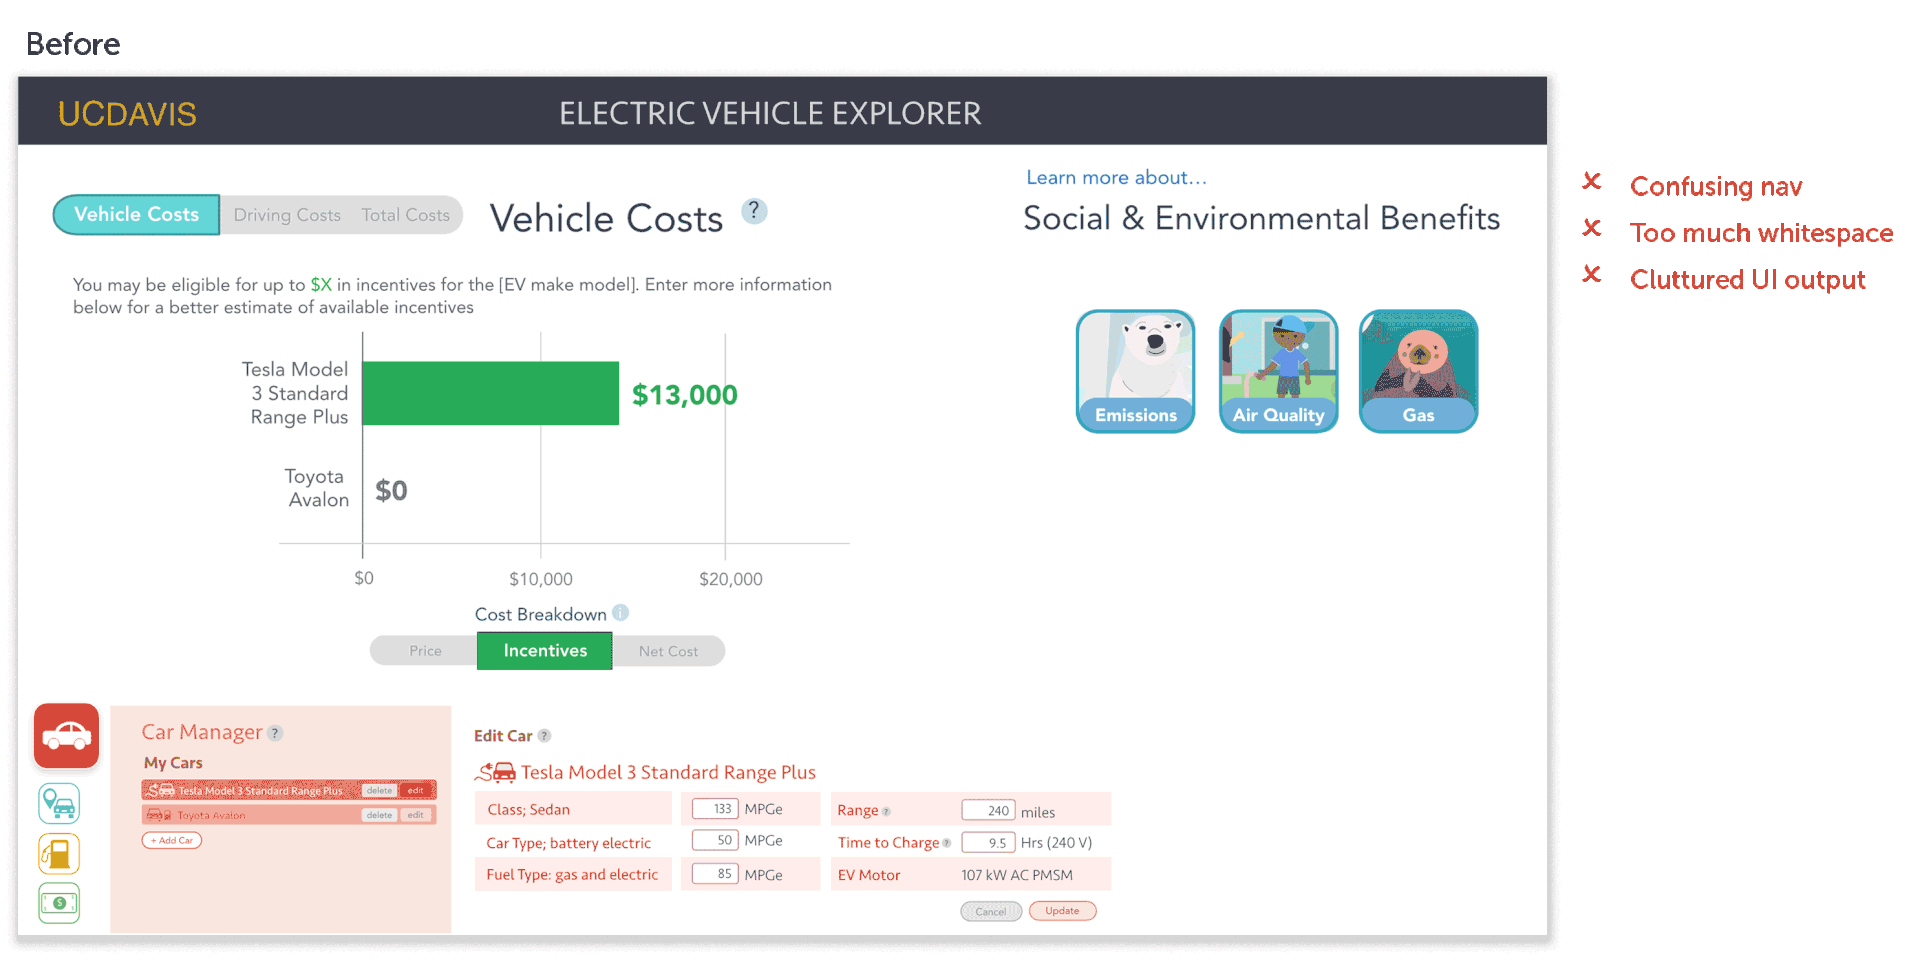
Task: Click the green Tesla Model 3 incentives bar
Action: 491,393
